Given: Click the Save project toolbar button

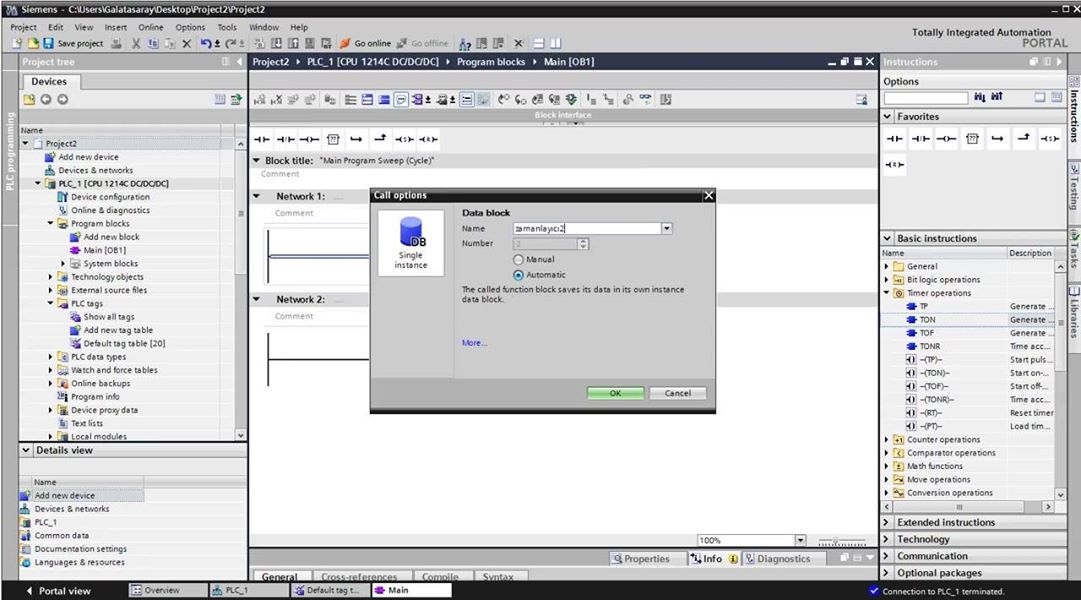Looking at the screenshot, I should click(x=73, y=43).
